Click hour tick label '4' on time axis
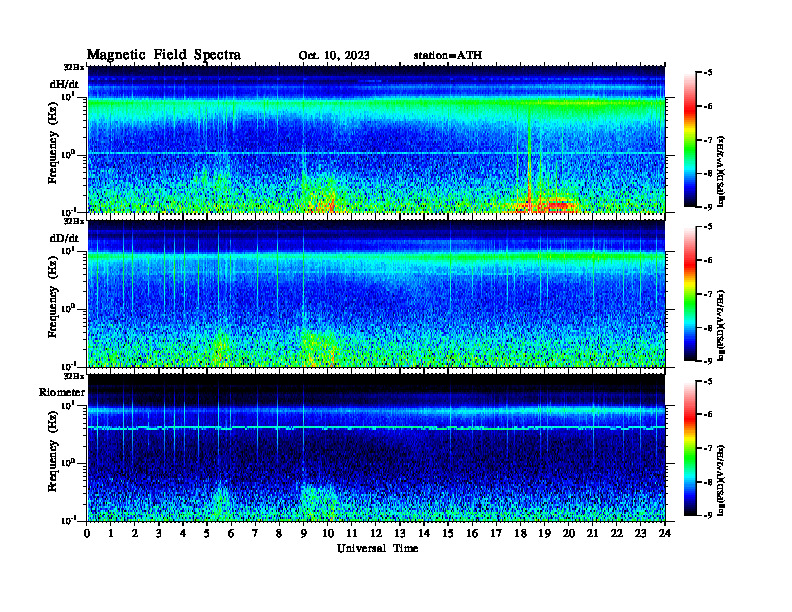 click(183, 533)
